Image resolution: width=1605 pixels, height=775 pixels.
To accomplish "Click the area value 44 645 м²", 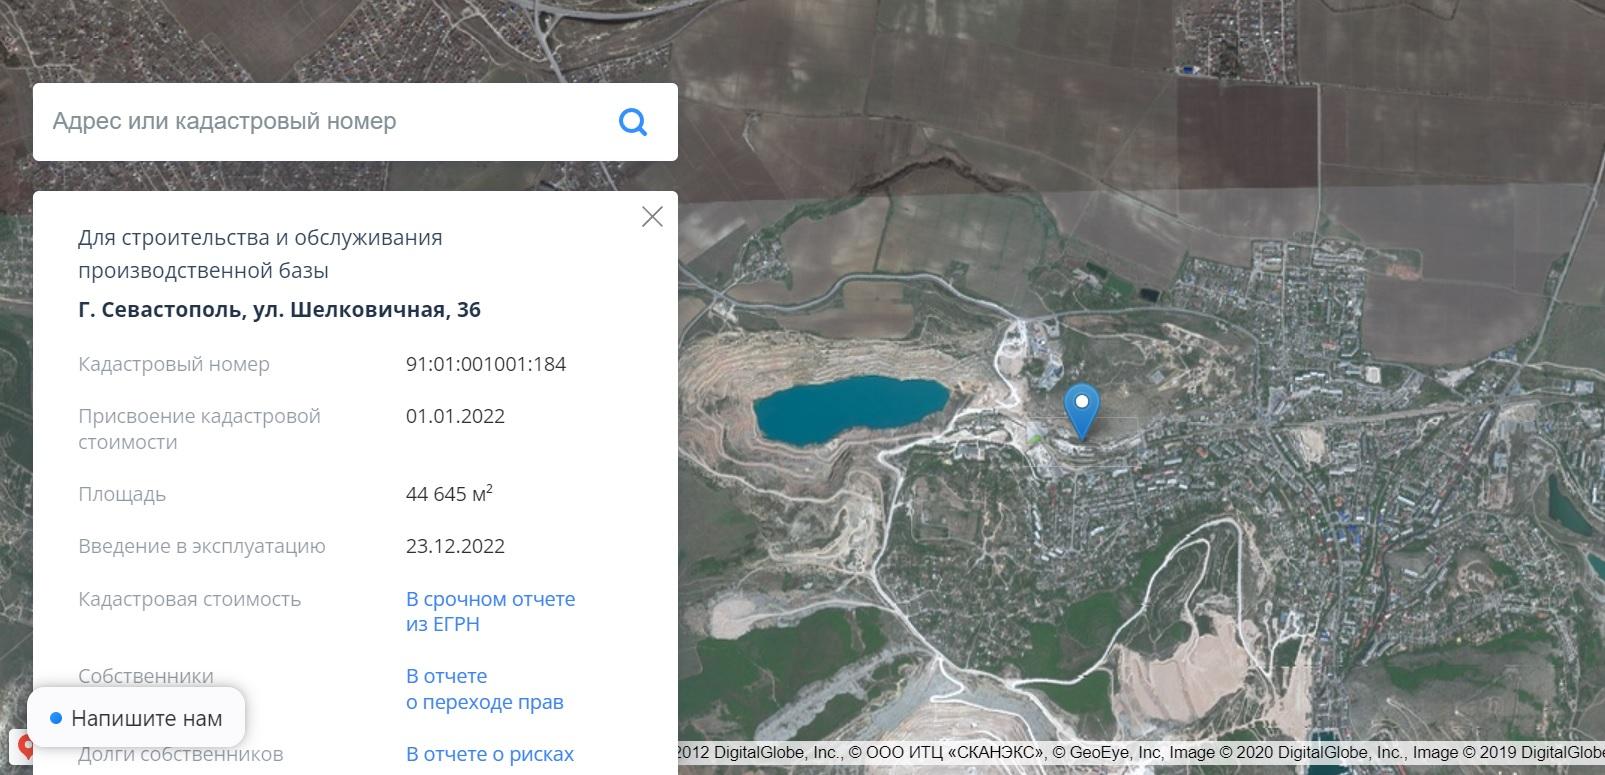I will tap(449, 494).
